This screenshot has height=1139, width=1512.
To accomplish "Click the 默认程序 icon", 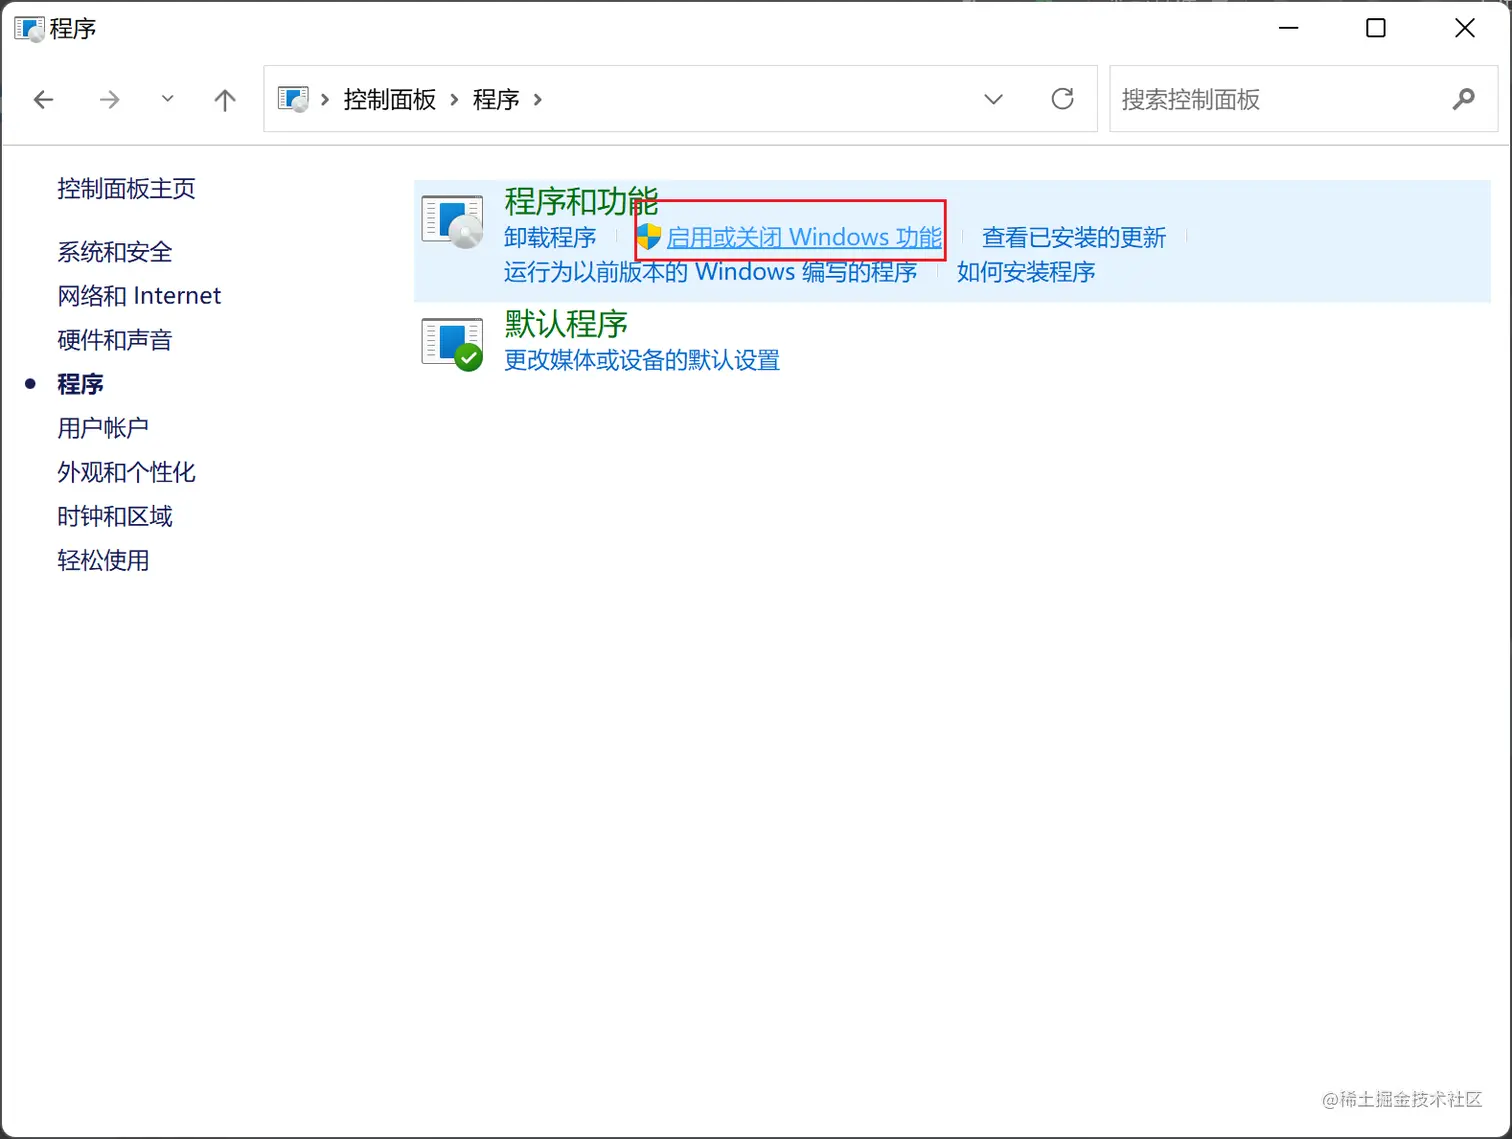I will click(452, 344).
